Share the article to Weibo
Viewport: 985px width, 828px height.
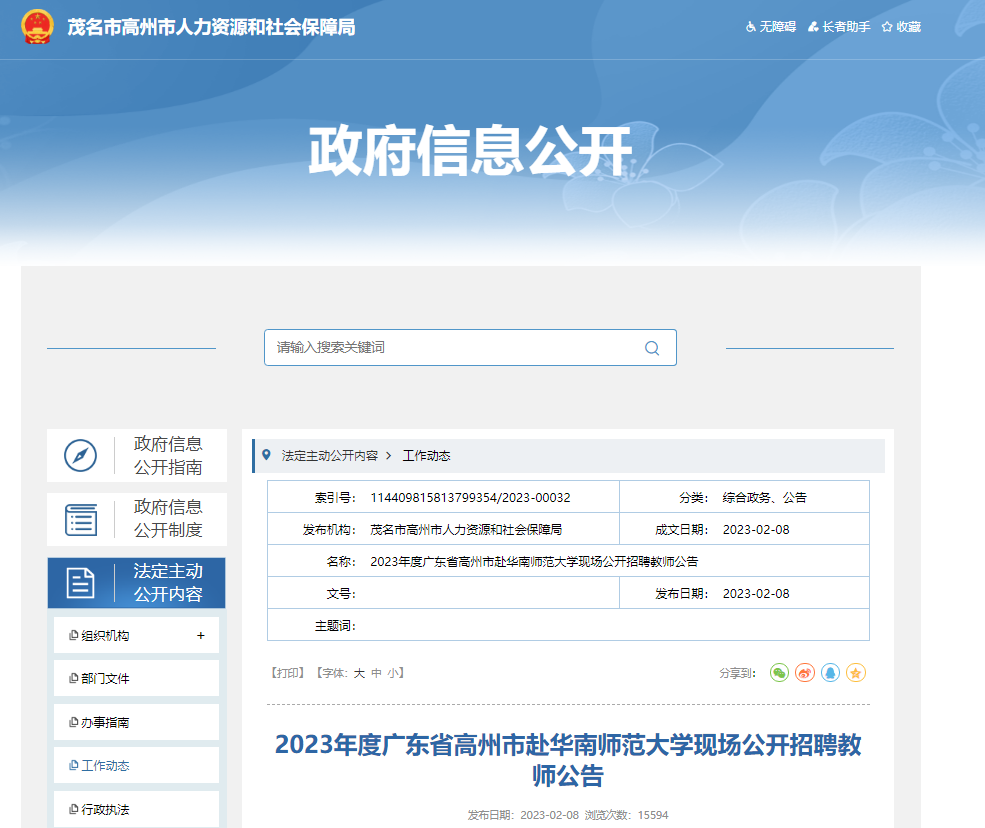coord(805,673)
